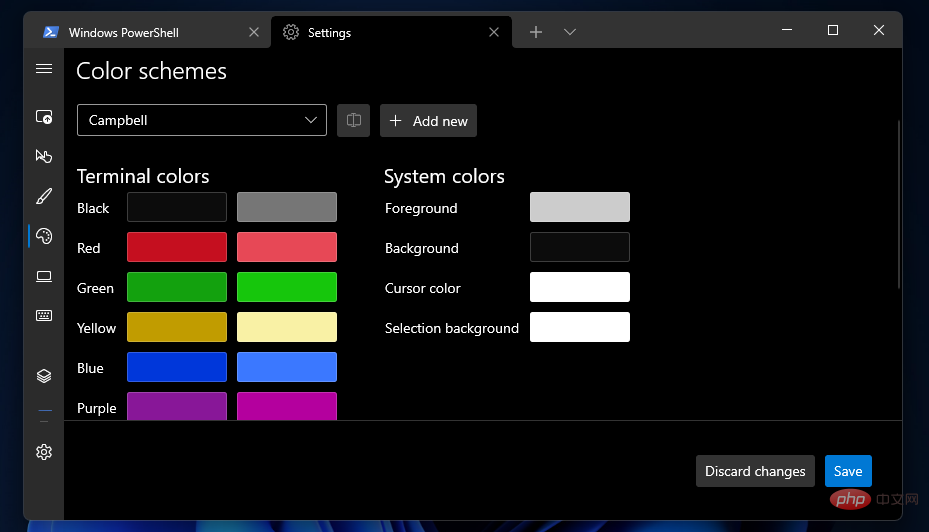Image resolution: width=929 pixels, height=532 pixels.
Task: Open the Defaults layers icon in sidebar
Action: [x=44, y=376]
